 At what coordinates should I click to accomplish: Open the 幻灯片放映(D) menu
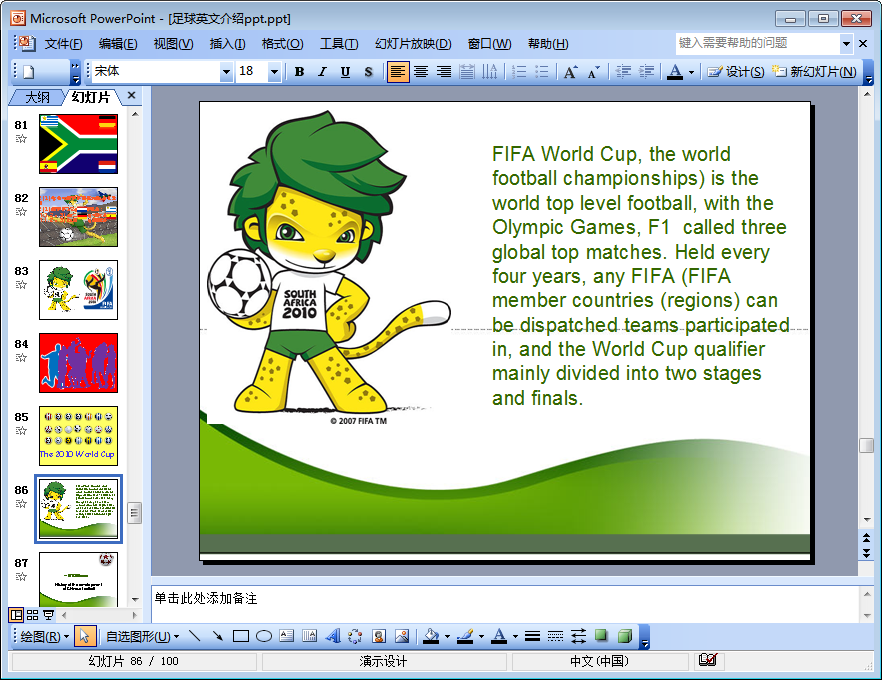(413, 44)
